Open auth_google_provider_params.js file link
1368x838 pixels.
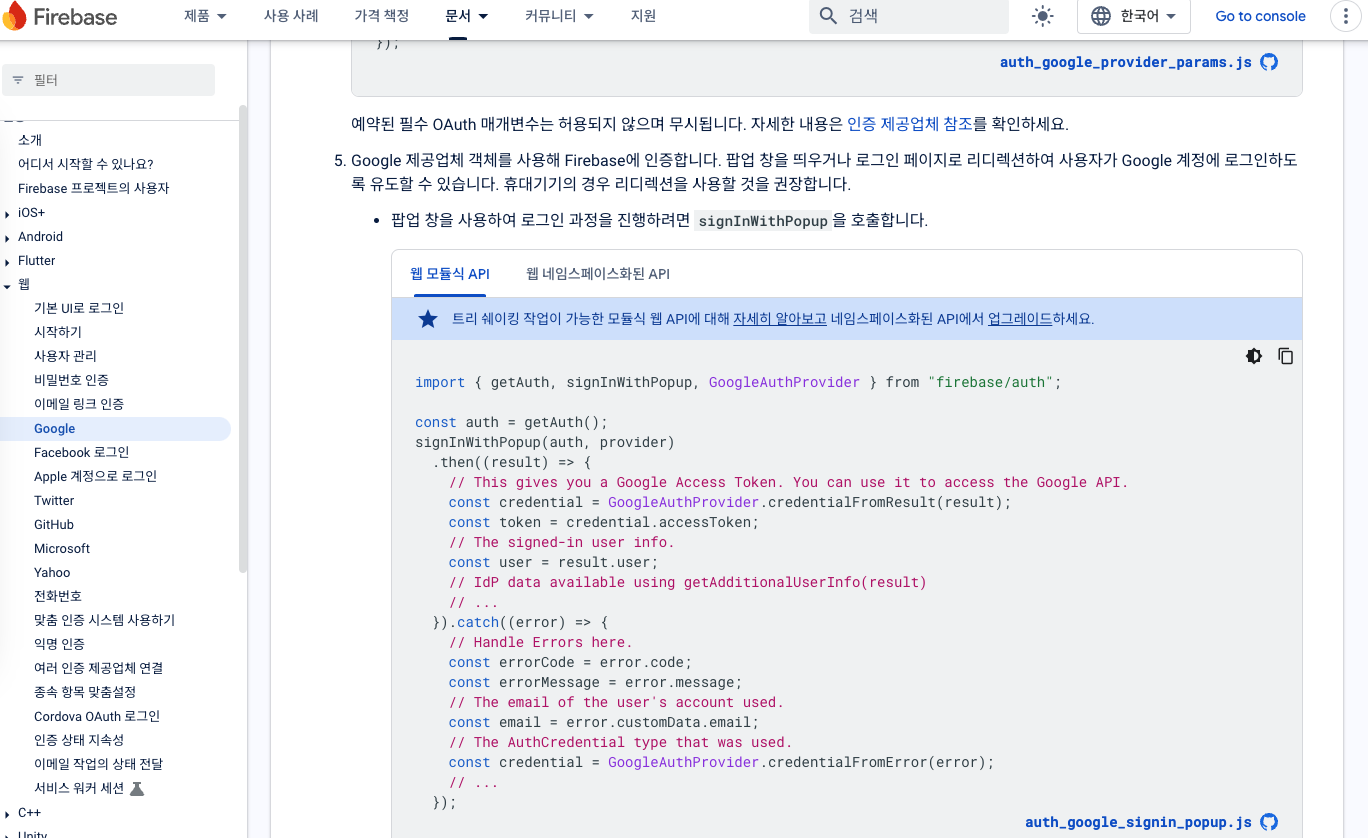(1126, 62)
